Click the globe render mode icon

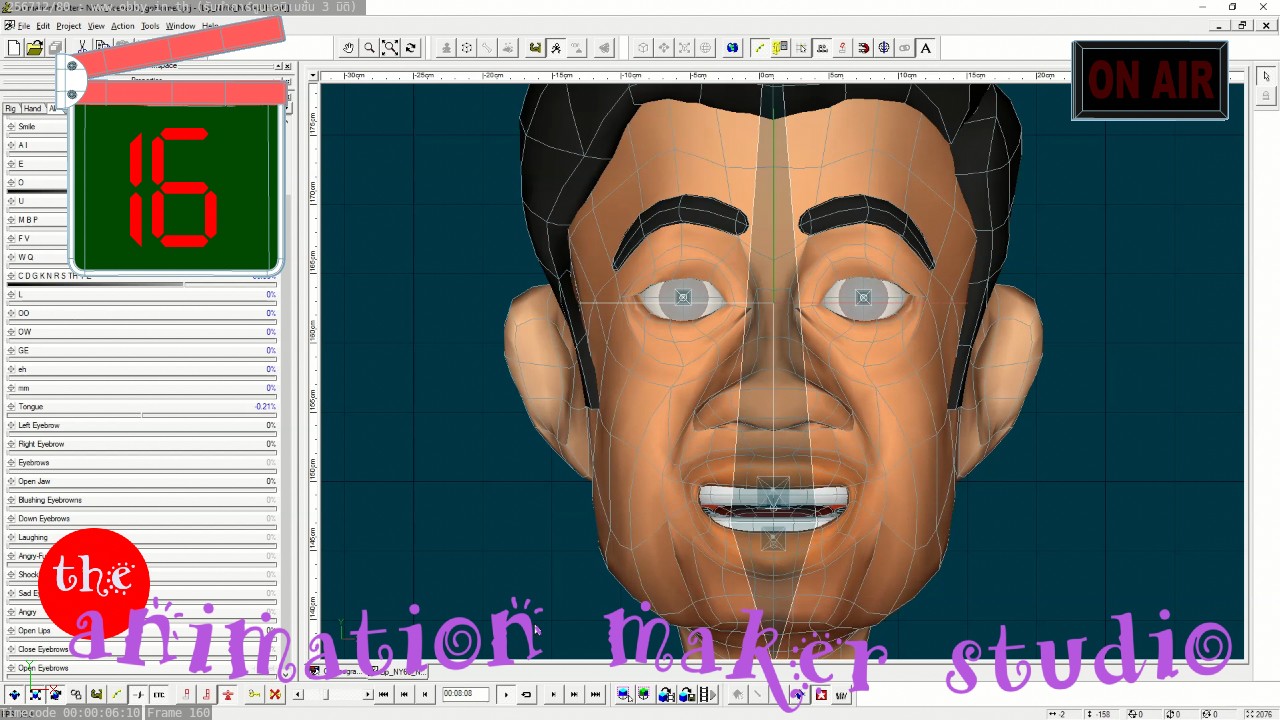(732, 48)
